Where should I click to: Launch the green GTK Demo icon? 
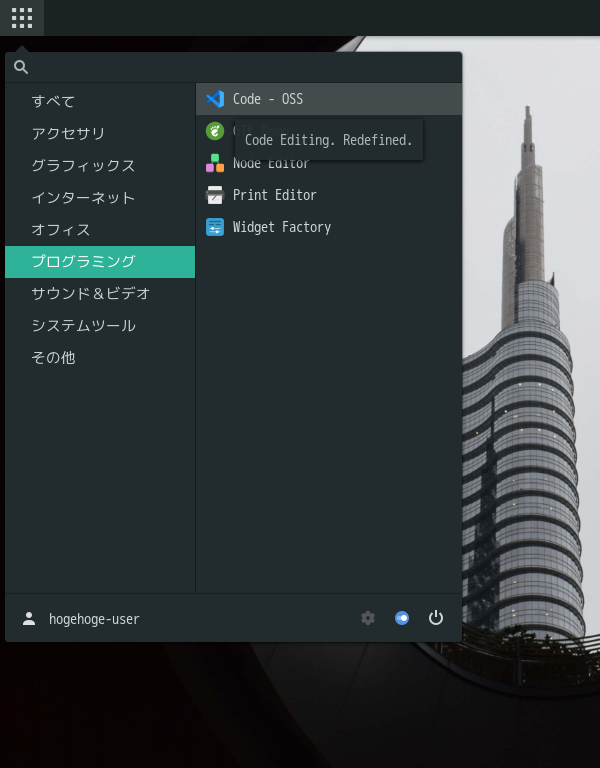pos(215,131)
